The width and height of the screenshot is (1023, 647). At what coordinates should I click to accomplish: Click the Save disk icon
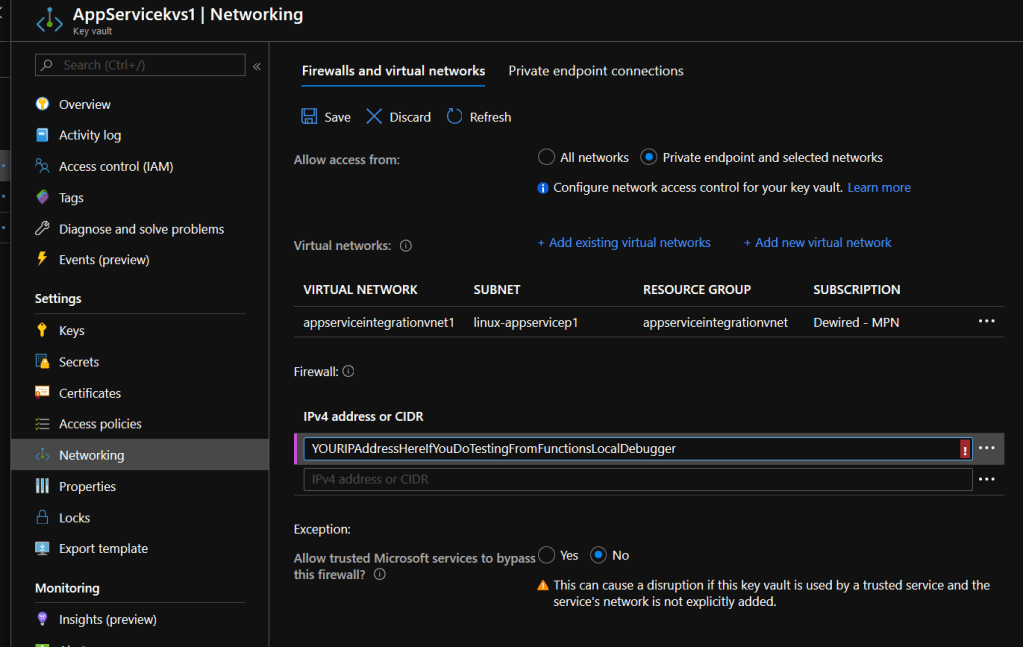click(310, 117)
